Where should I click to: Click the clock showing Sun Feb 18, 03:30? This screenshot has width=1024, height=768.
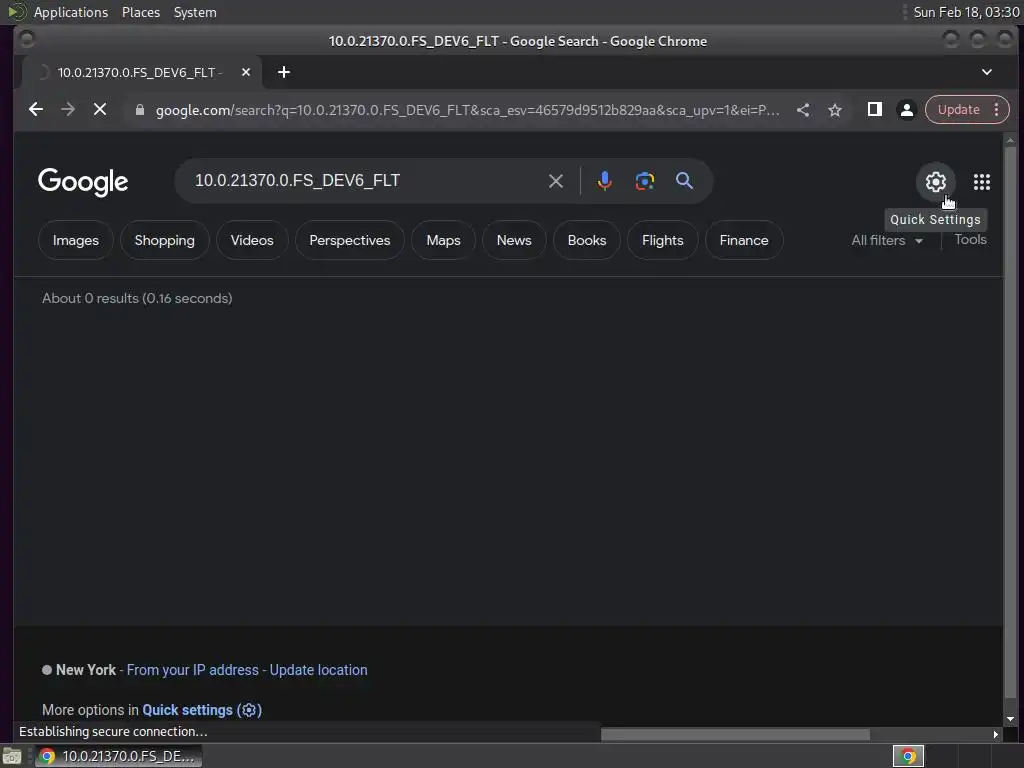(x=967, y=12)
